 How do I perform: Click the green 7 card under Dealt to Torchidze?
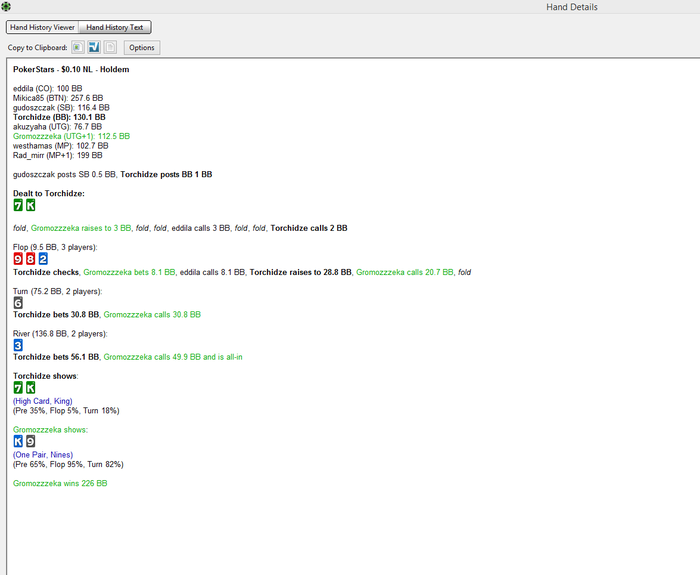(18, 205)
